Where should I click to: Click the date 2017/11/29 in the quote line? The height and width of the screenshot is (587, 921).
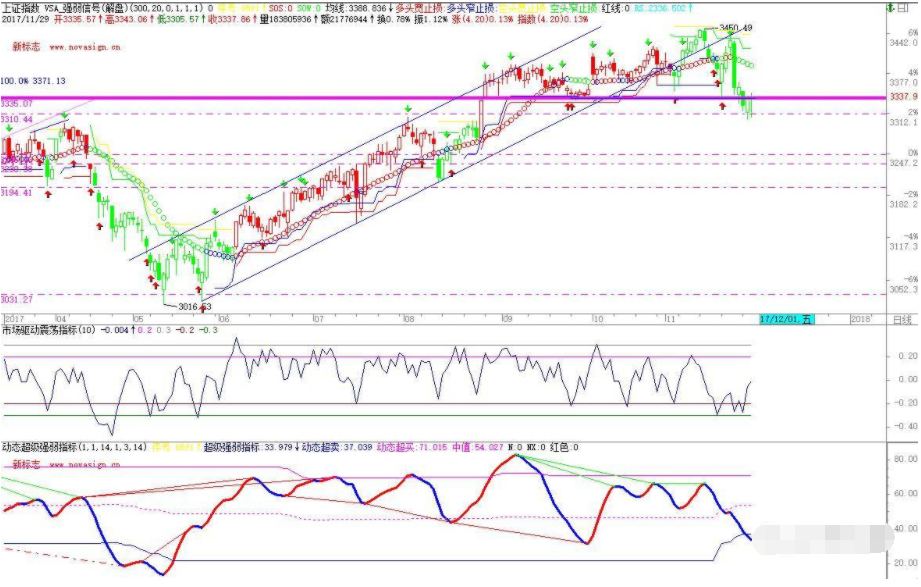pos(25,19)
